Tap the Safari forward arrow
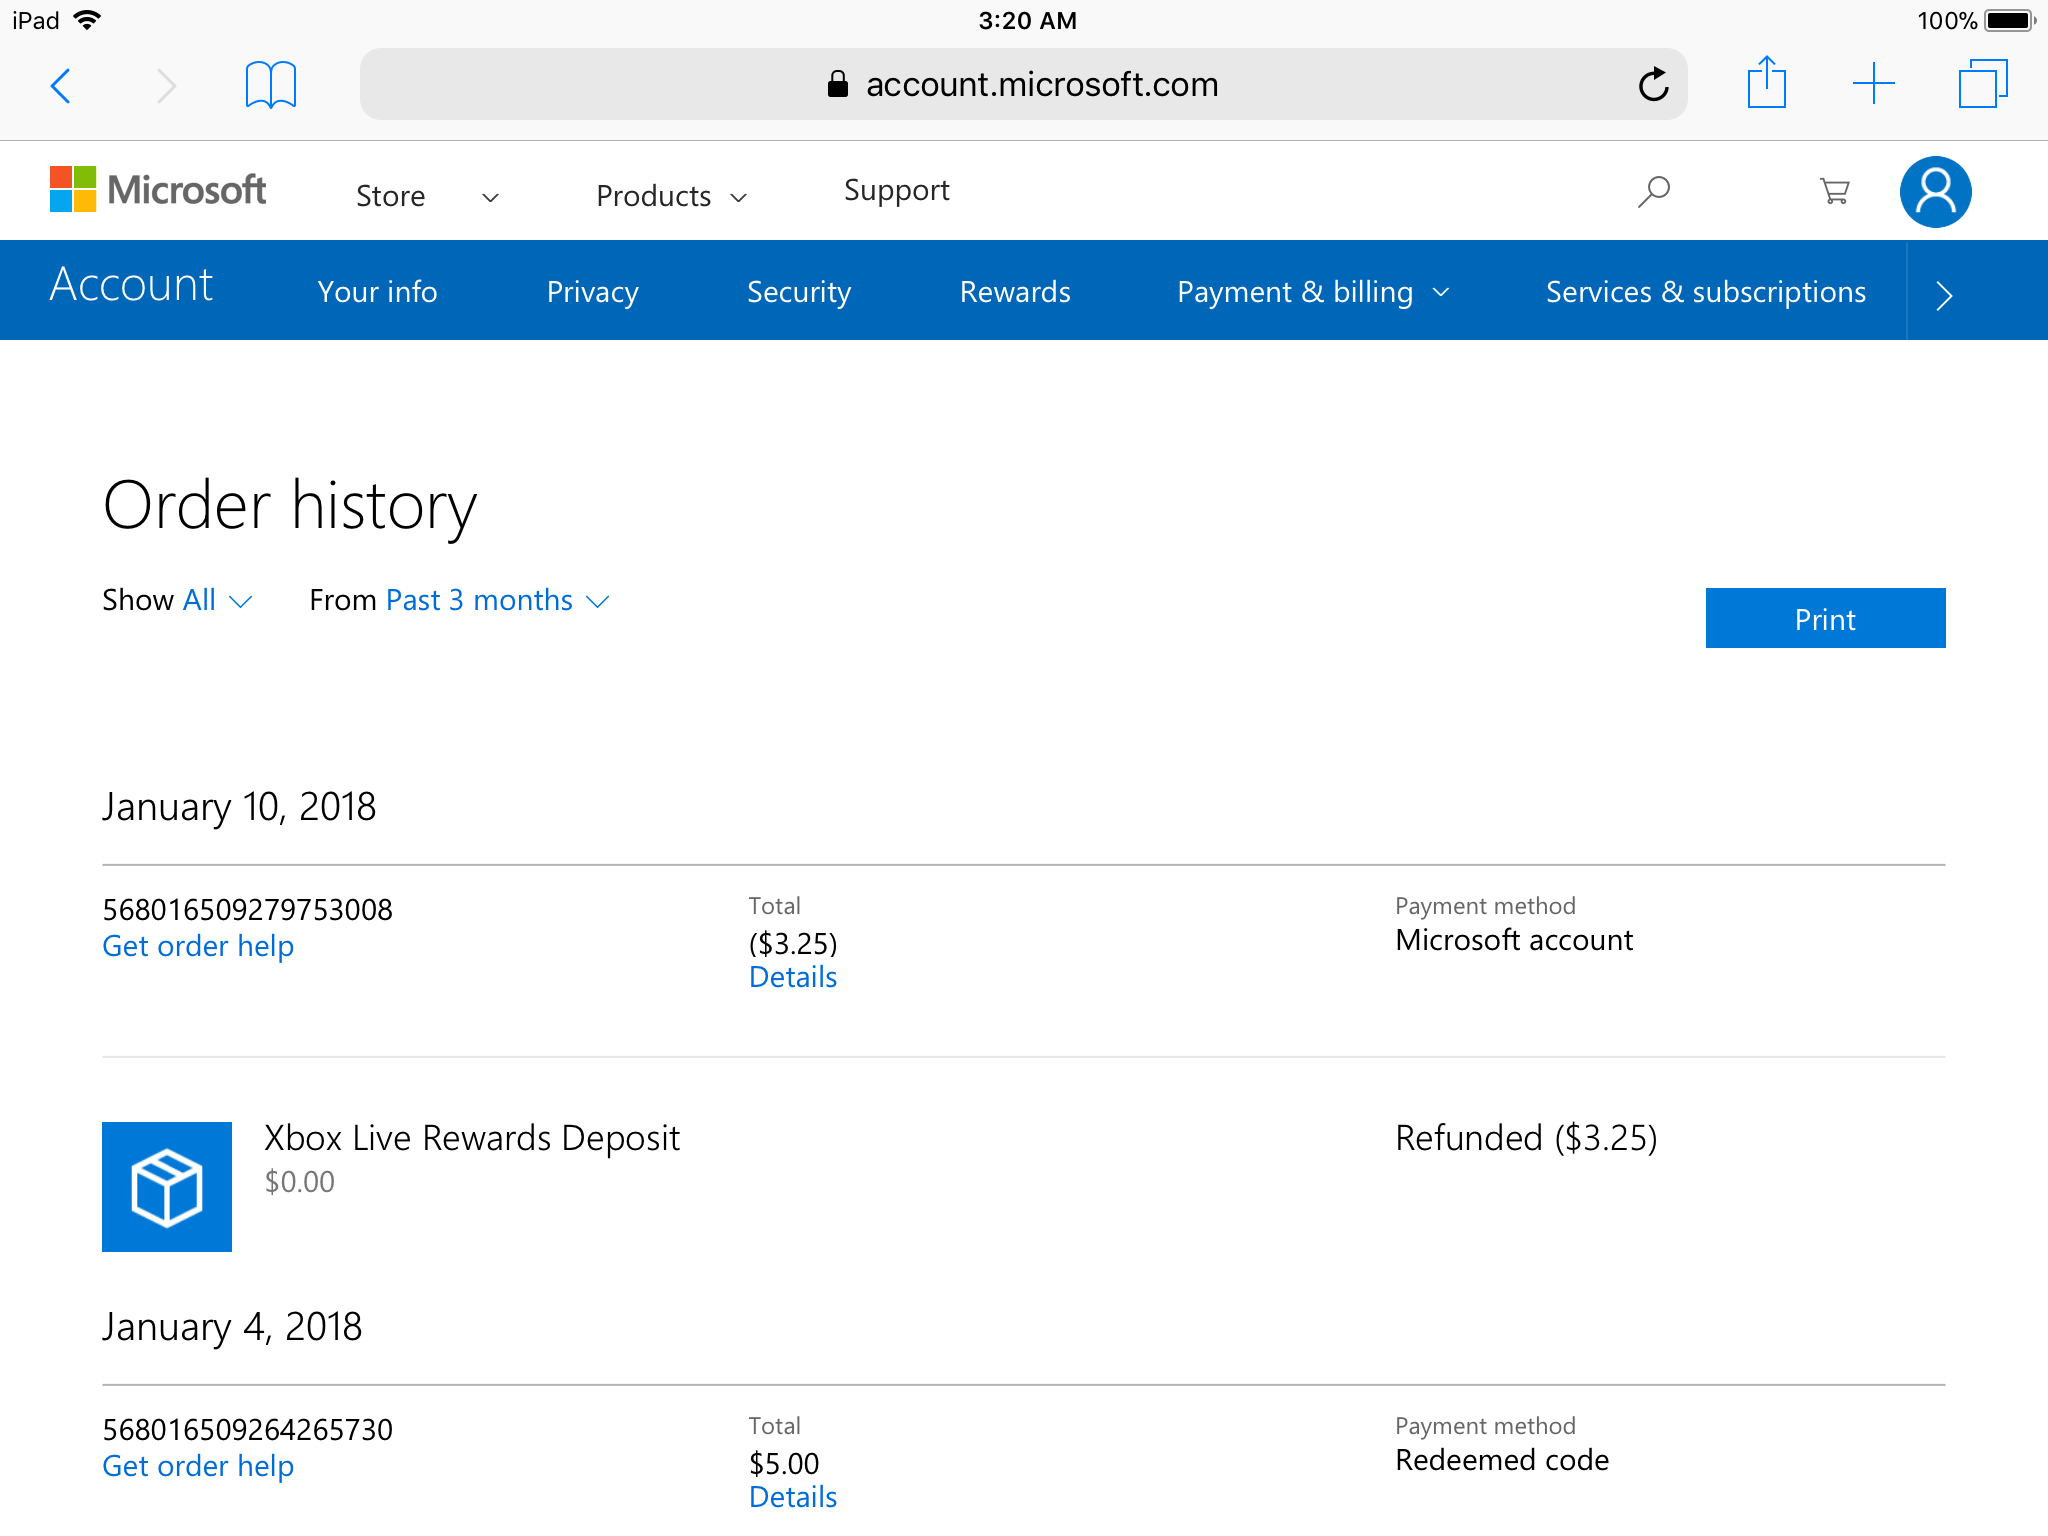Screen dimensions: 2048x1536 coord(166,86)
